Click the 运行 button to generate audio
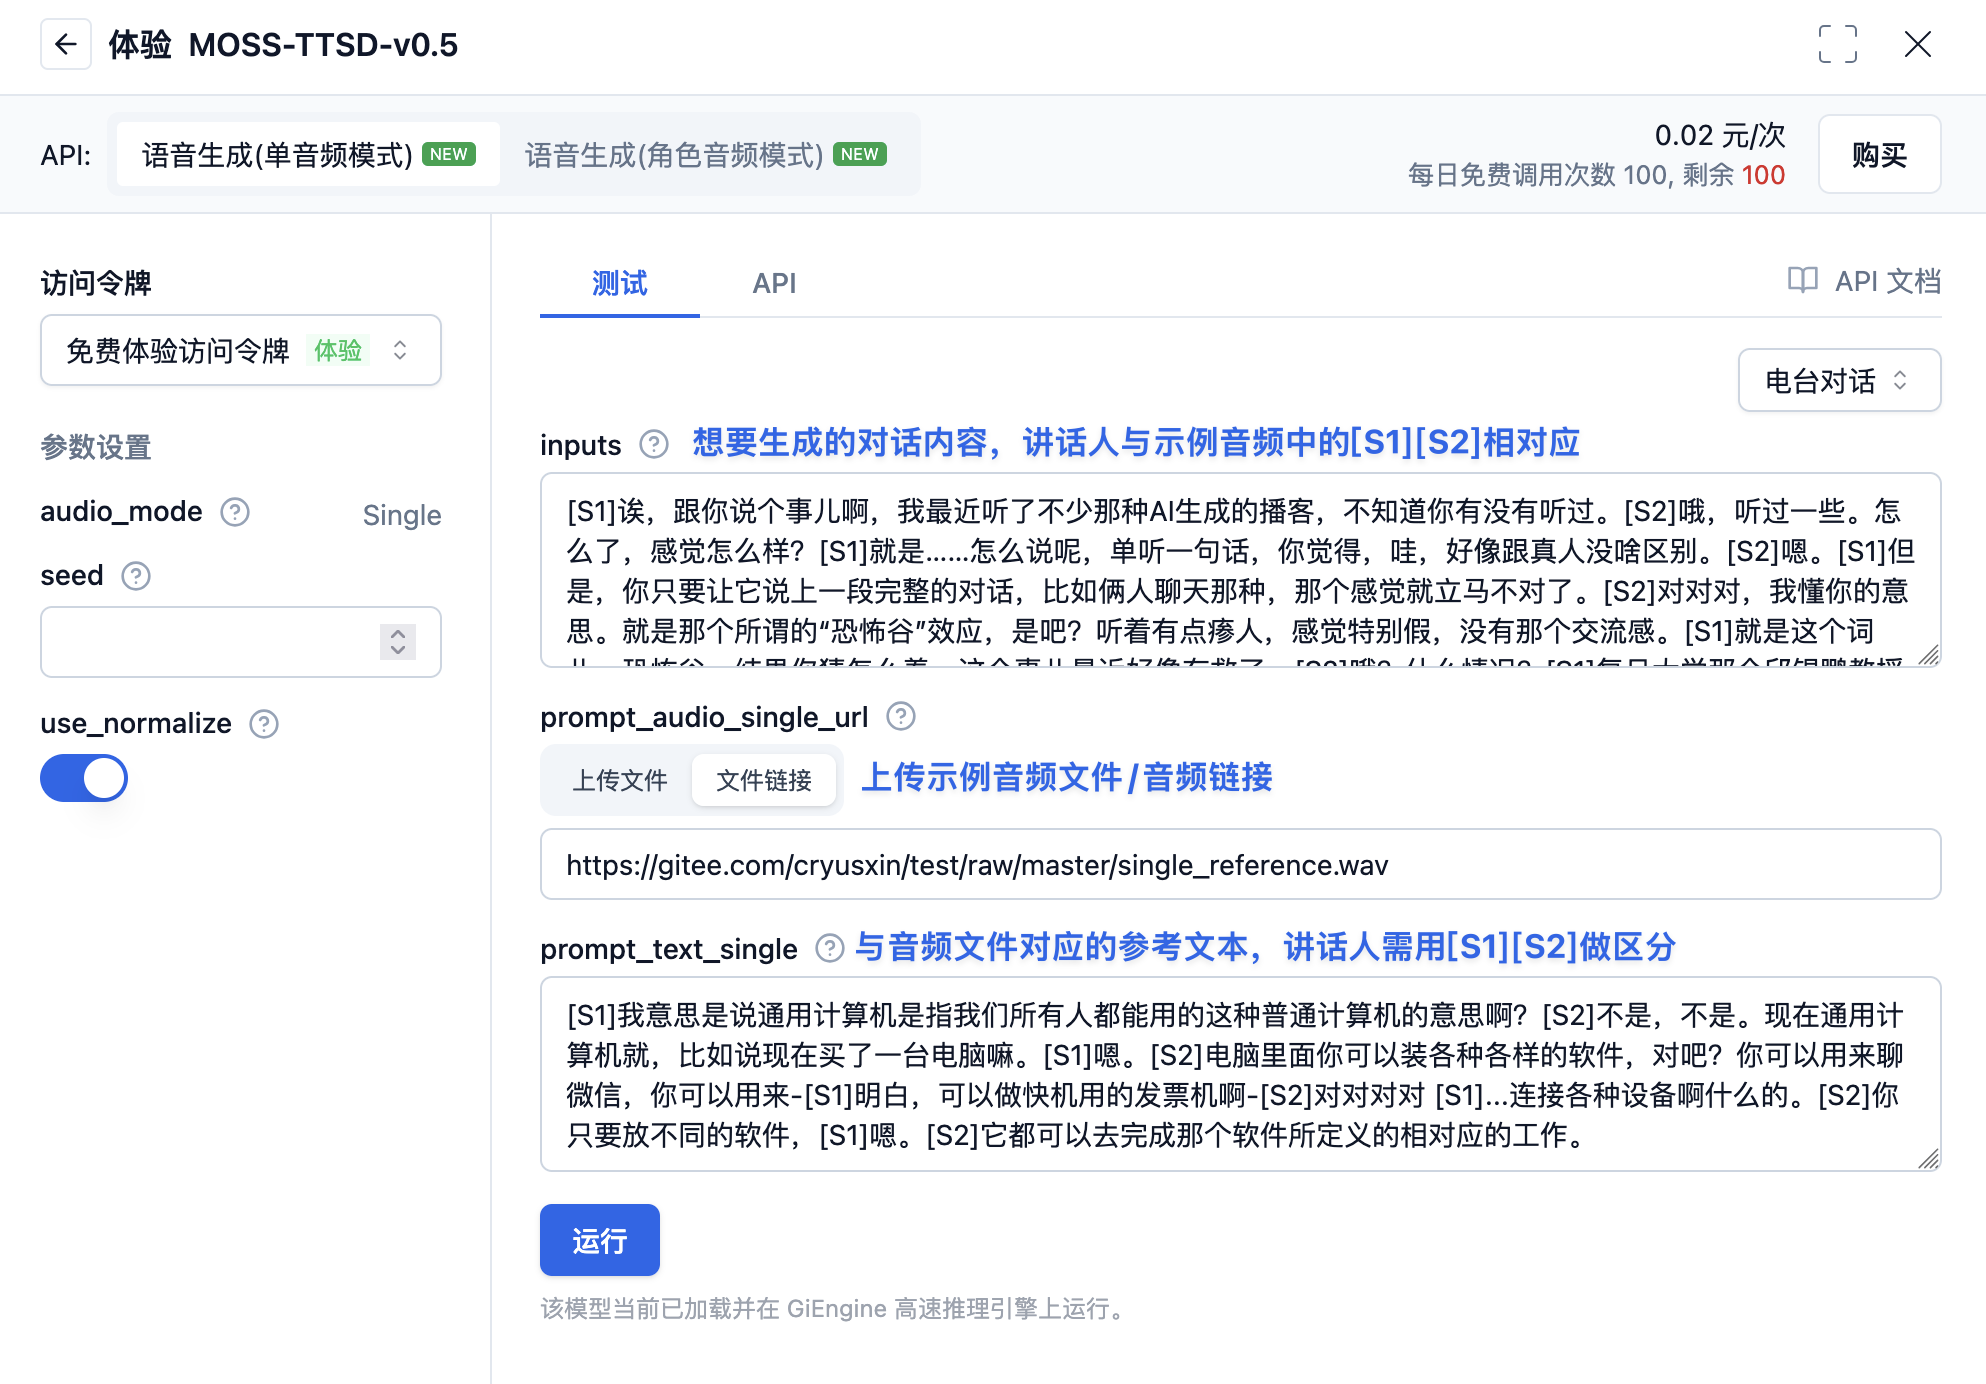 599,1240
